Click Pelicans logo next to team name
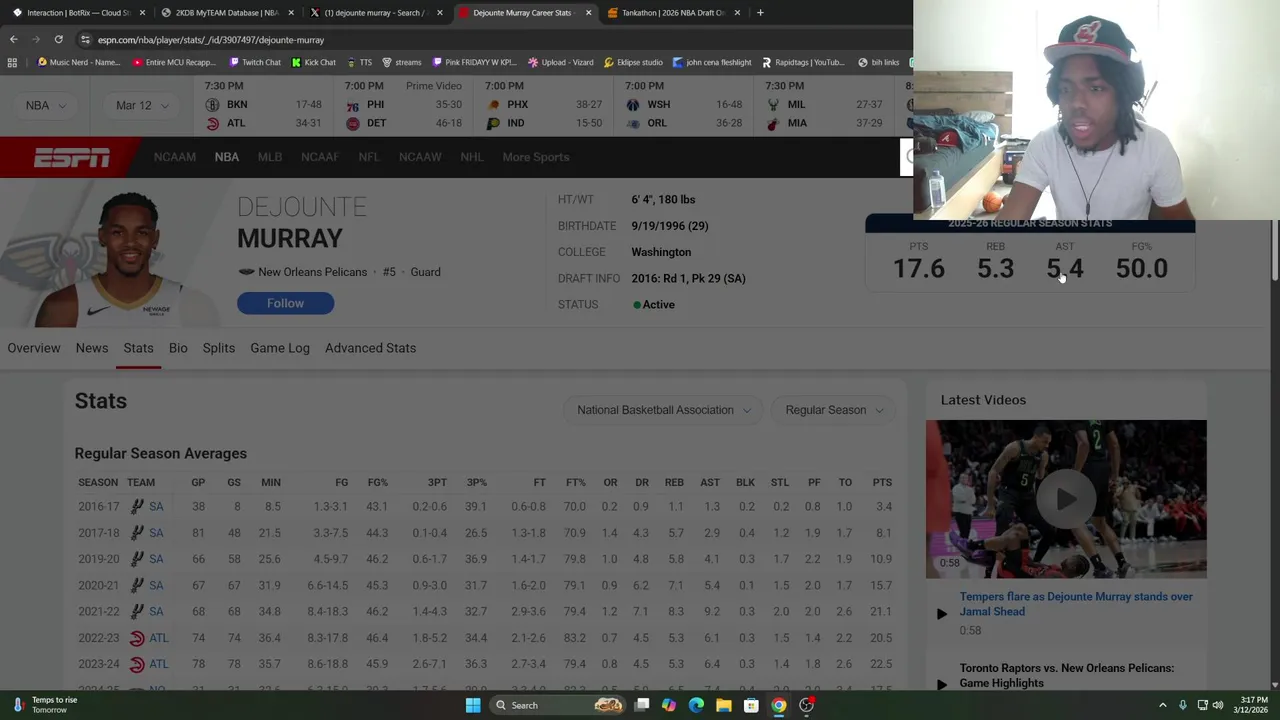This screenshot has height=720, width=1280. click(x=246, y=272)
